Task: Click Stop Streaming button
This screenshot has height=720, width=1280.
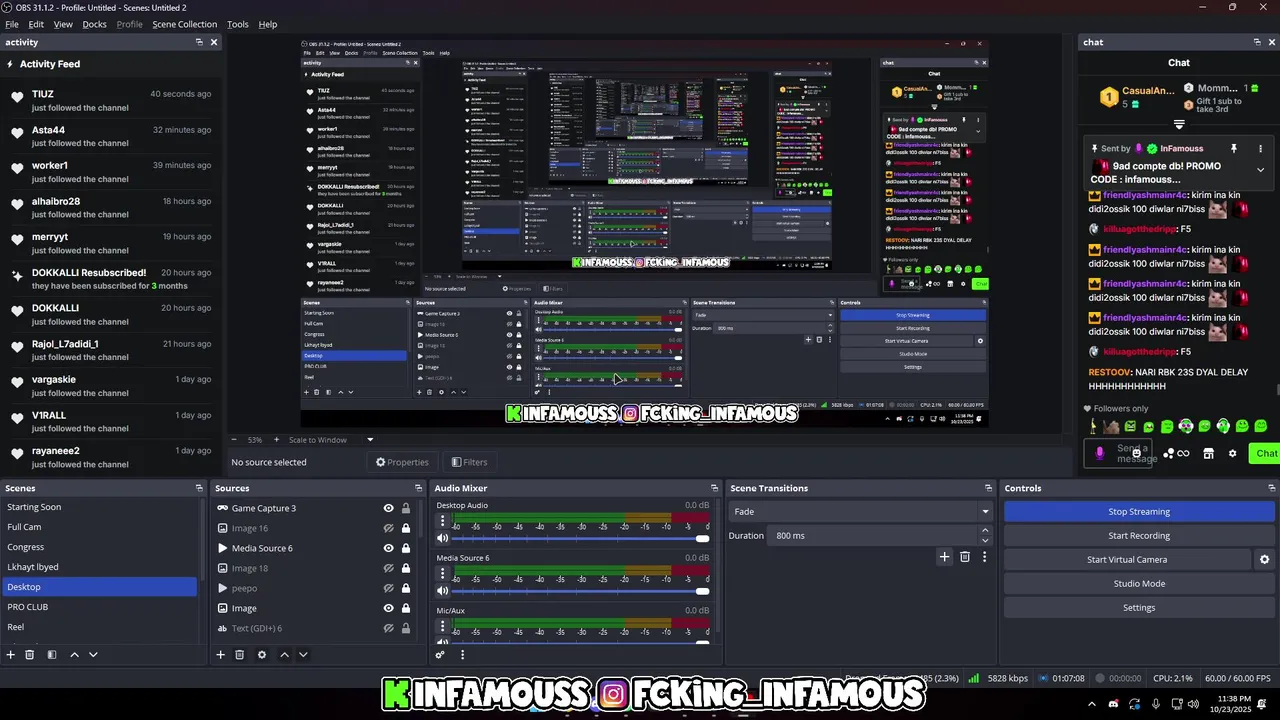Action: (x=1139, y=512)
